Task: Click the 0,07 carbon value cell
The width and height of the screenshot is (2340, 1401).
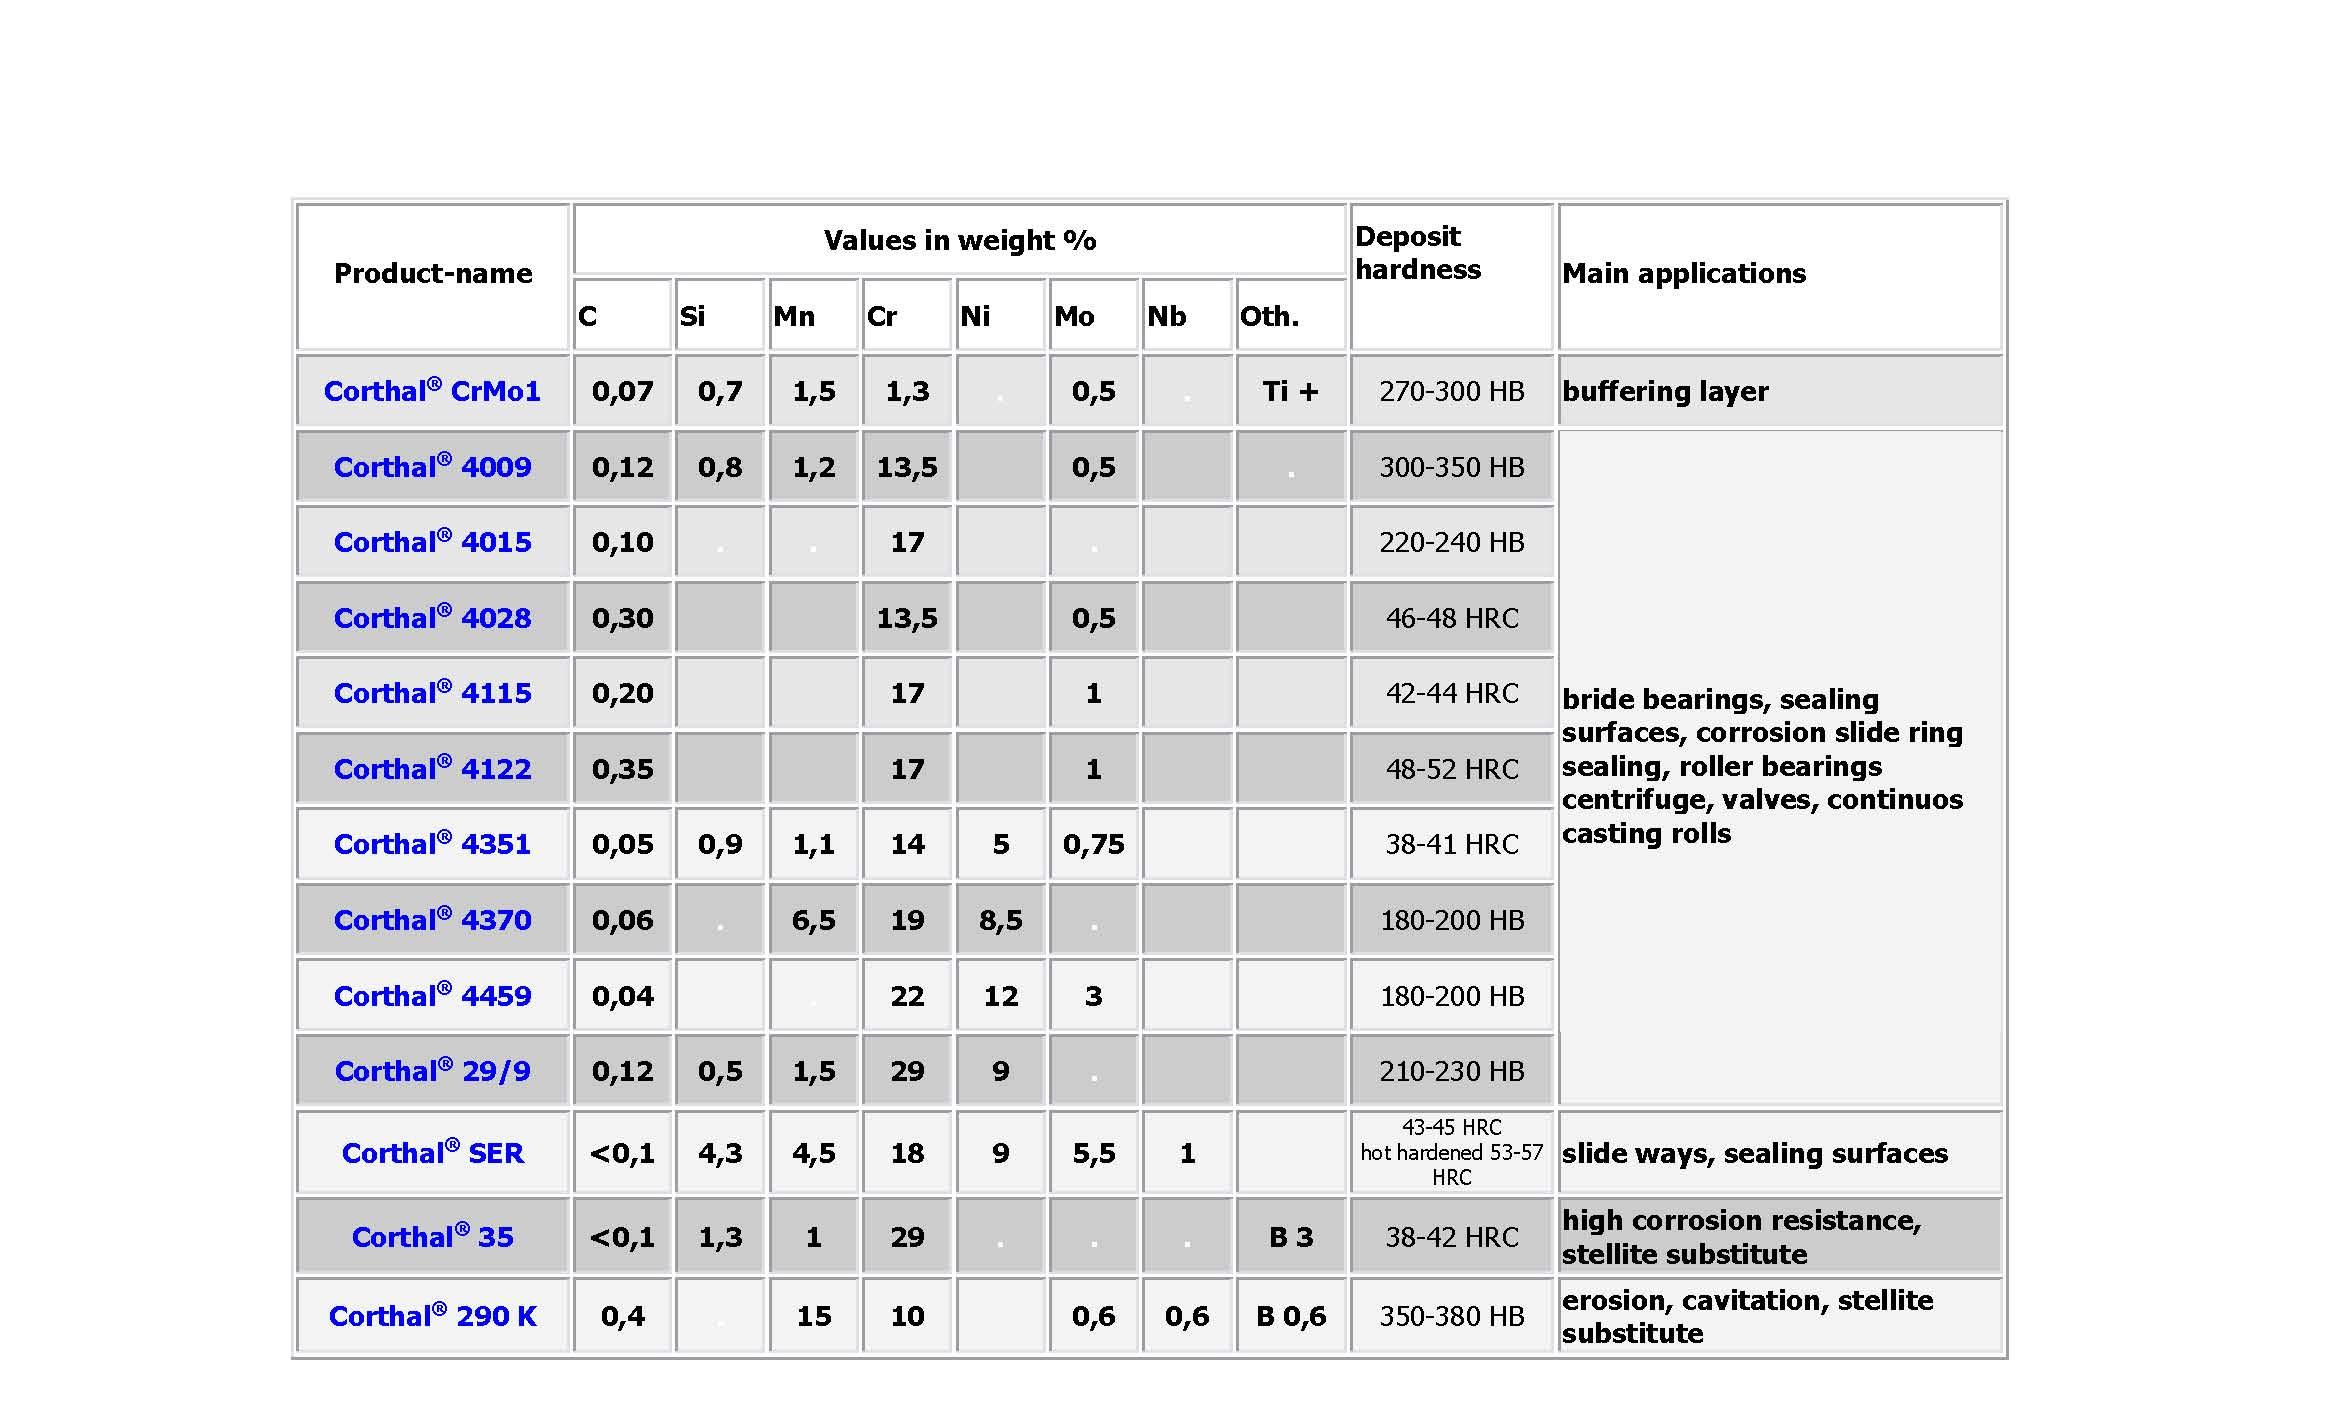Action: (x=622, y=391)
